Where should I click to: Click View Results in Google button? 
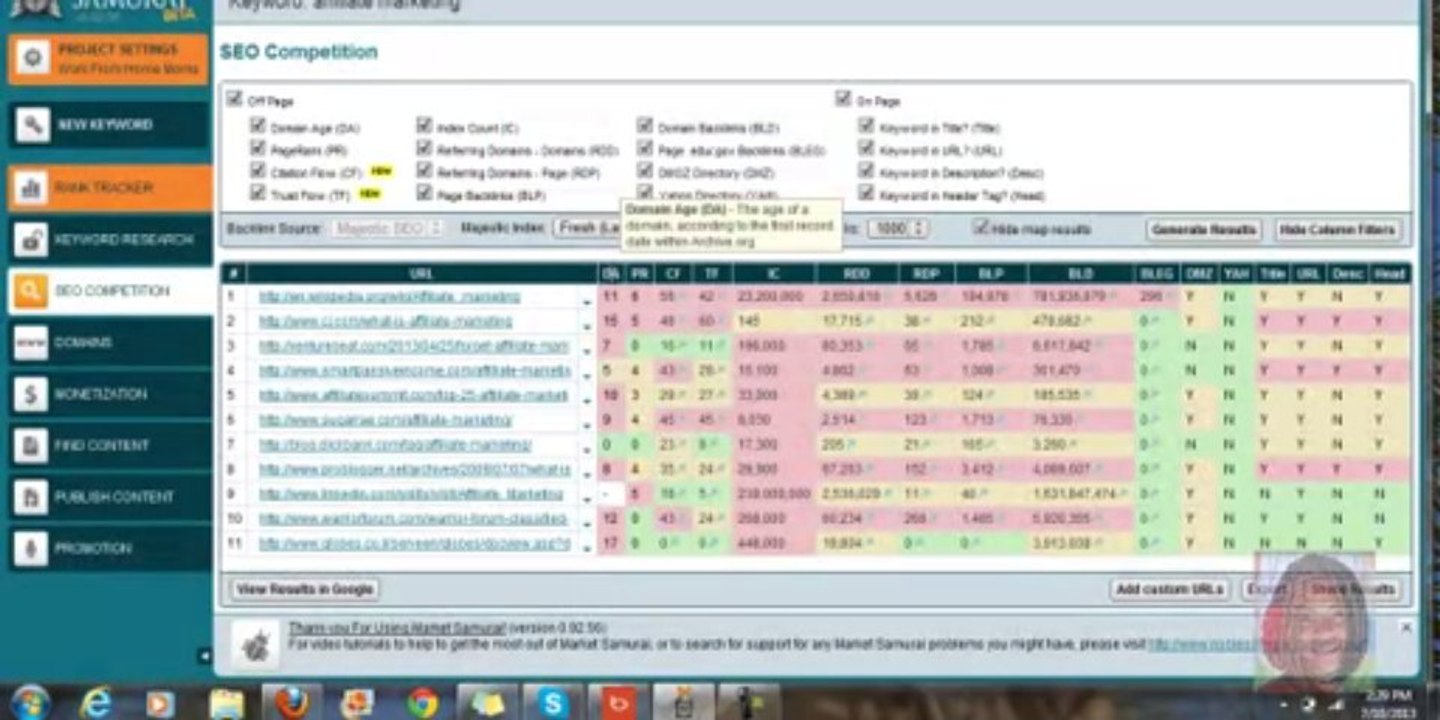tap(304, 589)
